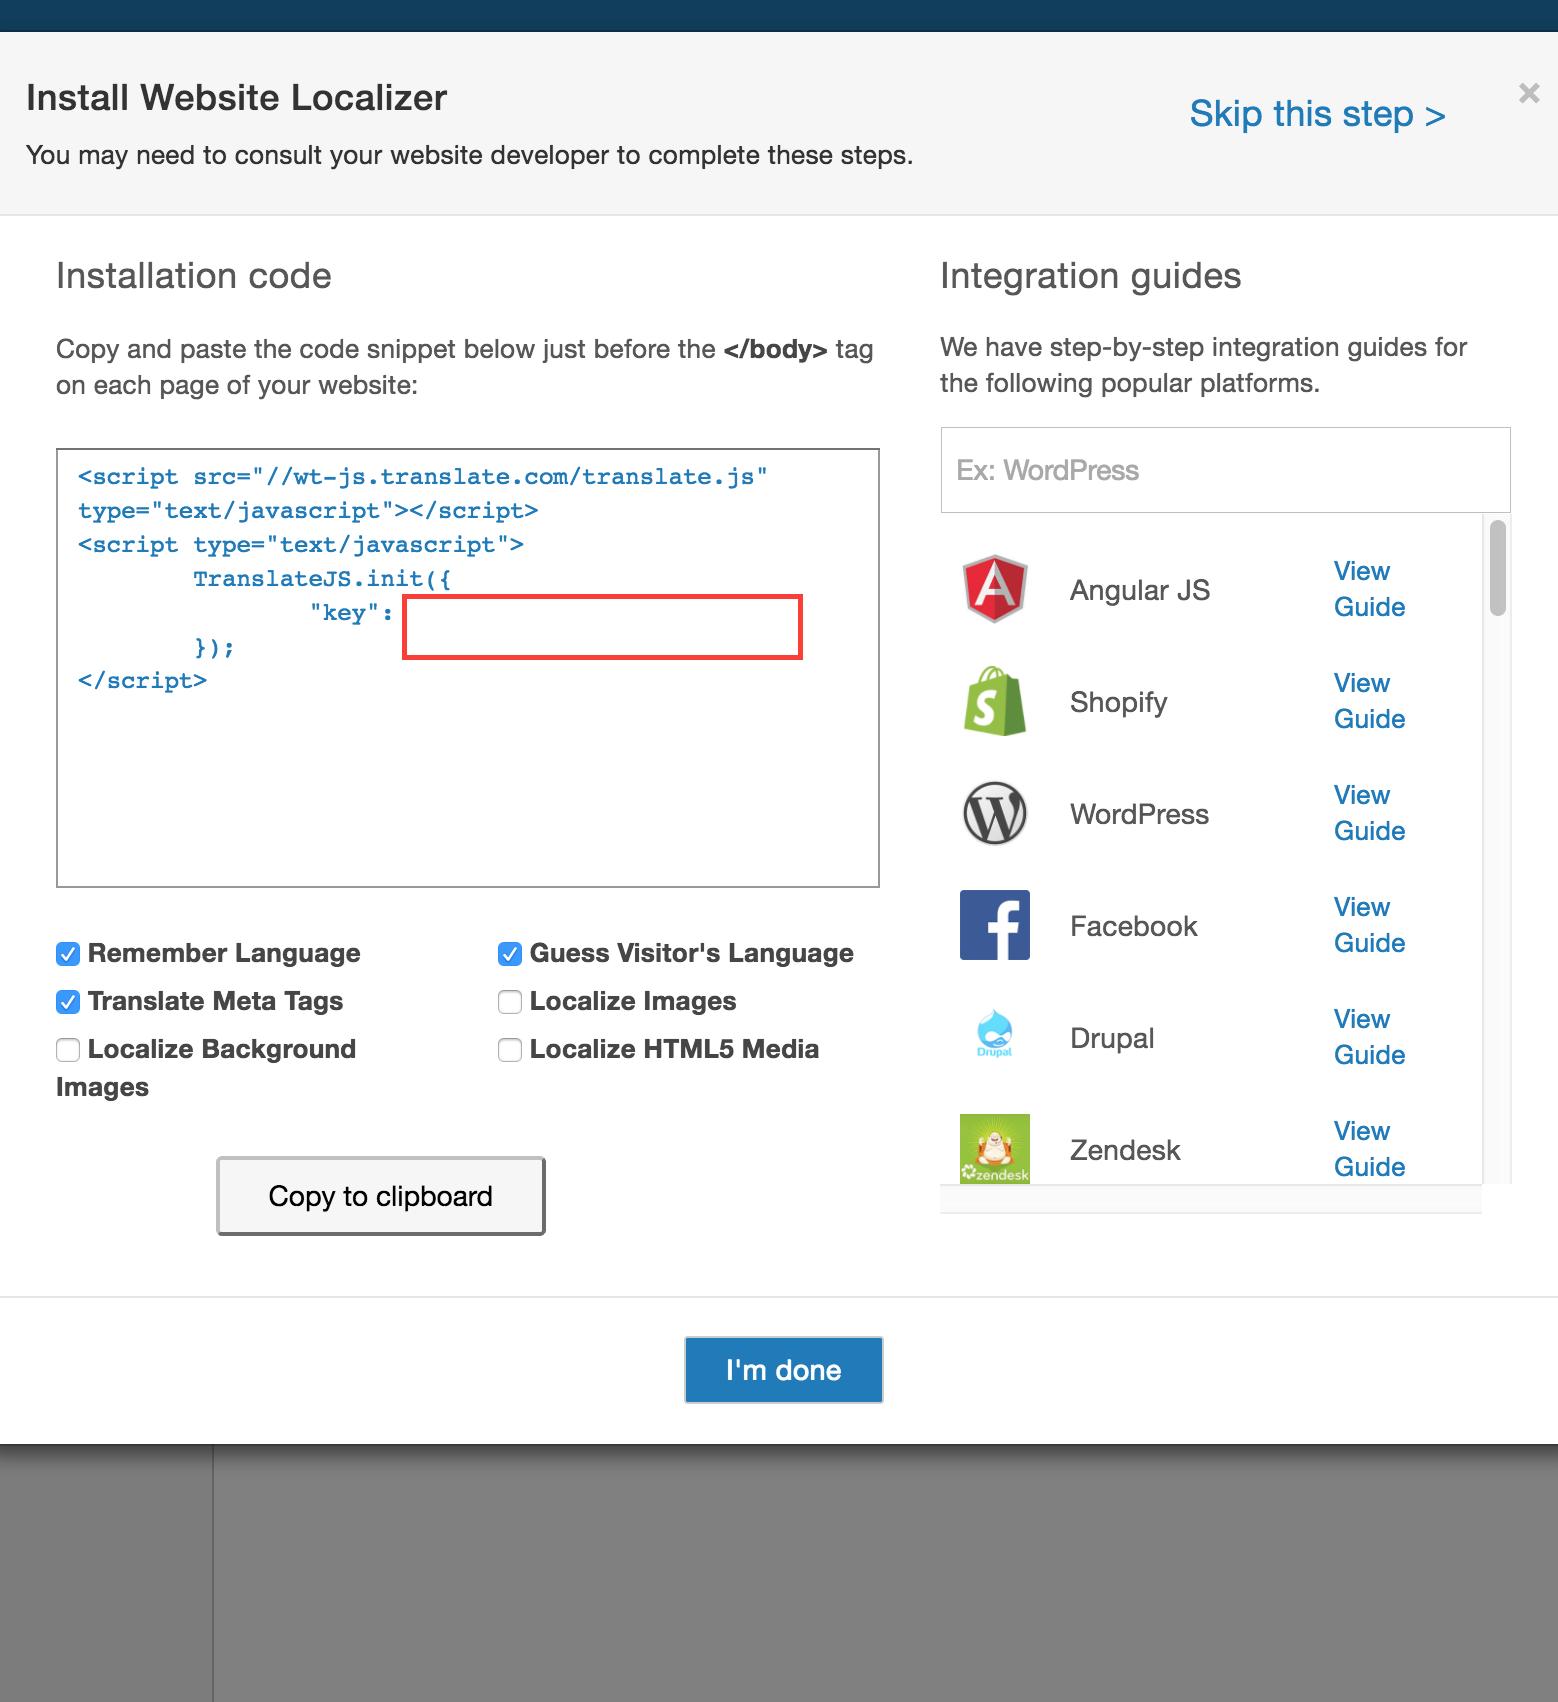The height and width of the screenshot is (1702, 1558).
Task: Enable Localize Images checkbox
Action: (510, 1002)
